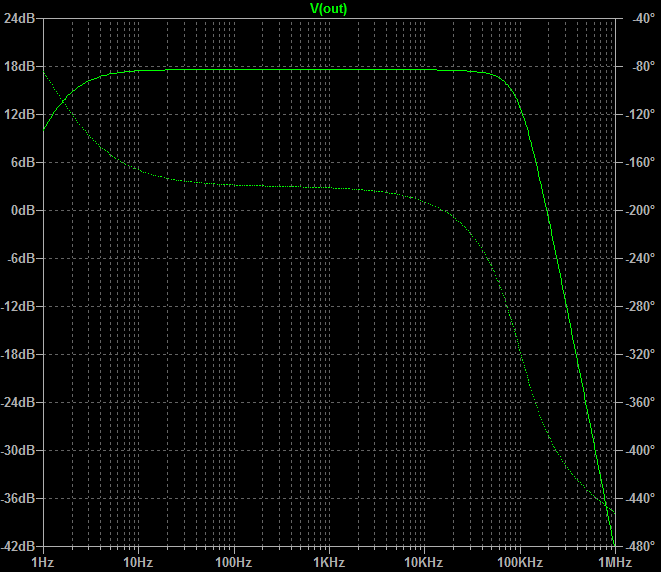Viewport: 661px width, 572px height.
Task: Click the 18dB magnitude axis label
Action: (x=19, y=66)
